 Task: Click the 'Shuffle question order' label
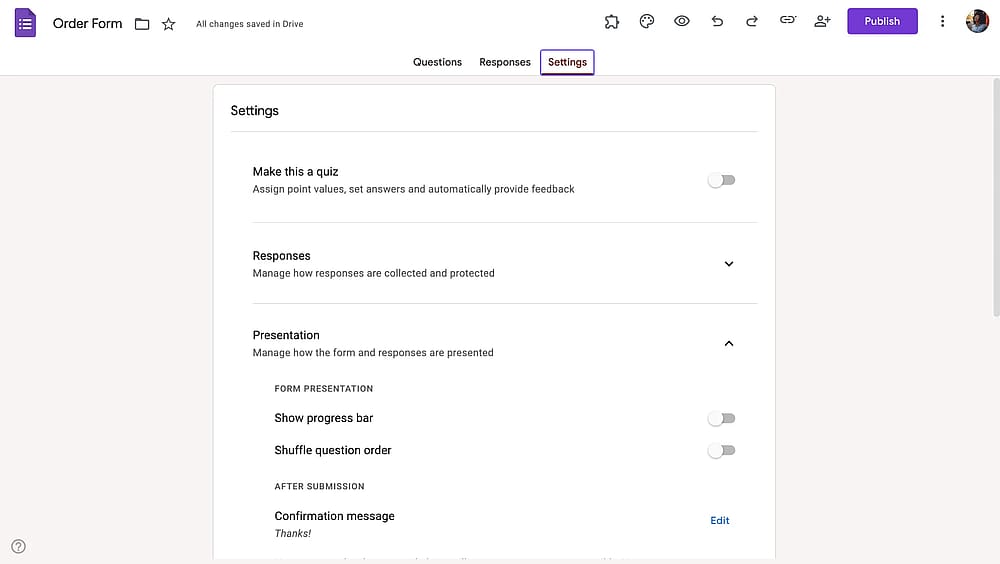332,450
